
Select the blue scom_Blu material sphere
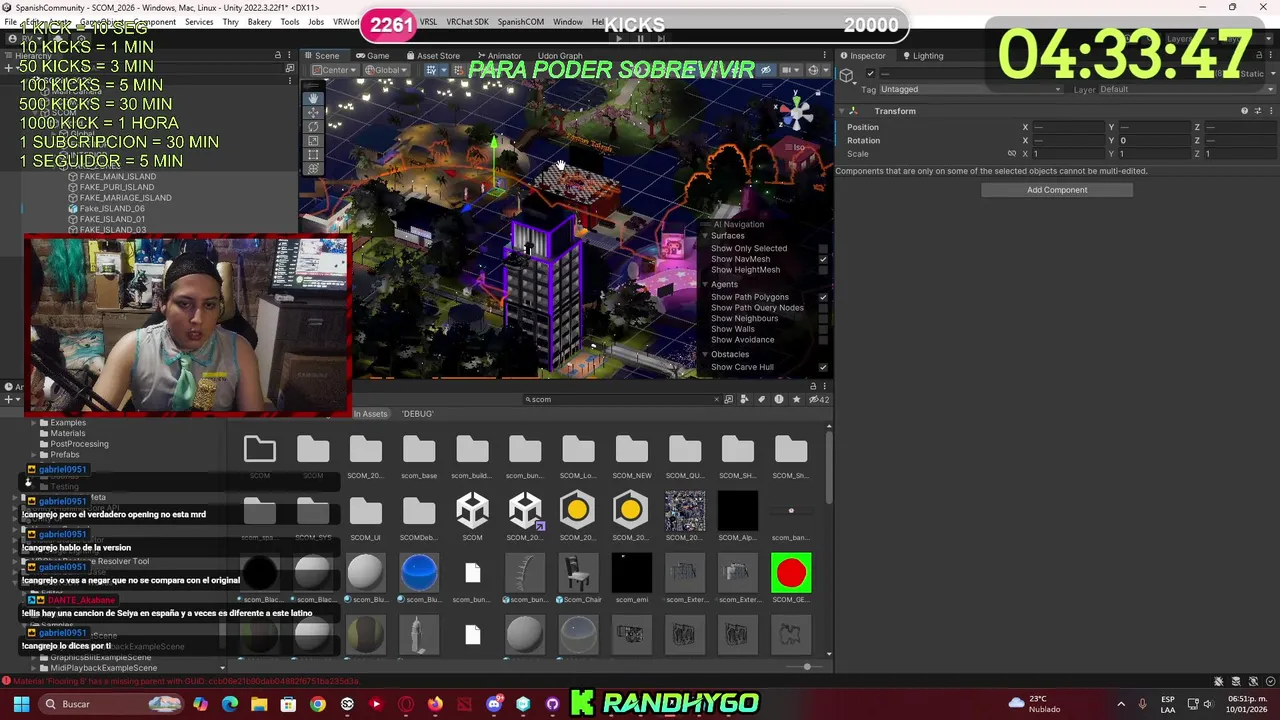[419, 578]
